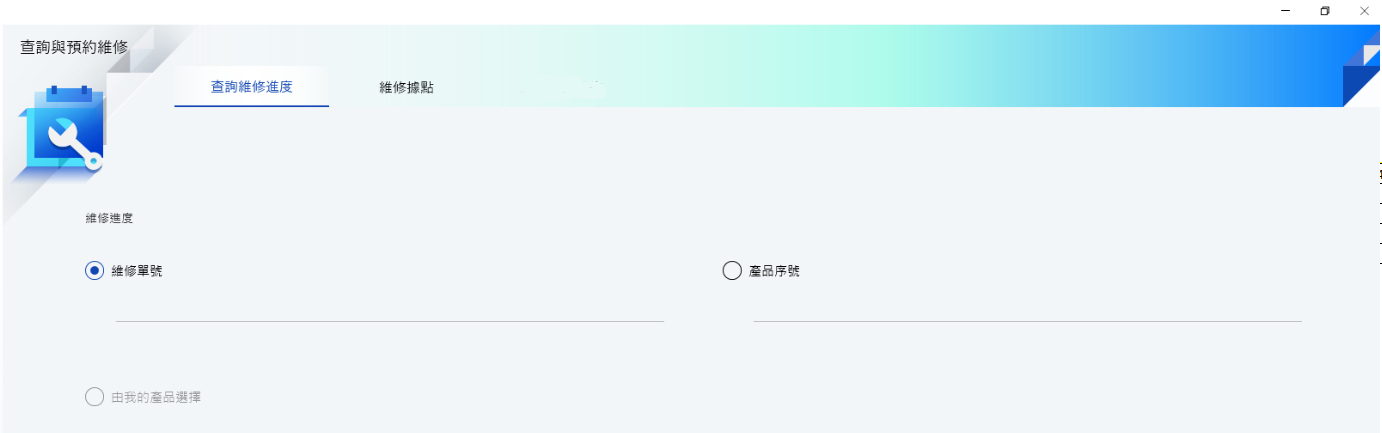The width and height of the screenshot is (1382, 433).
Task: Switch to the 查詢維修進度 tab
Action: pos(251,87)
